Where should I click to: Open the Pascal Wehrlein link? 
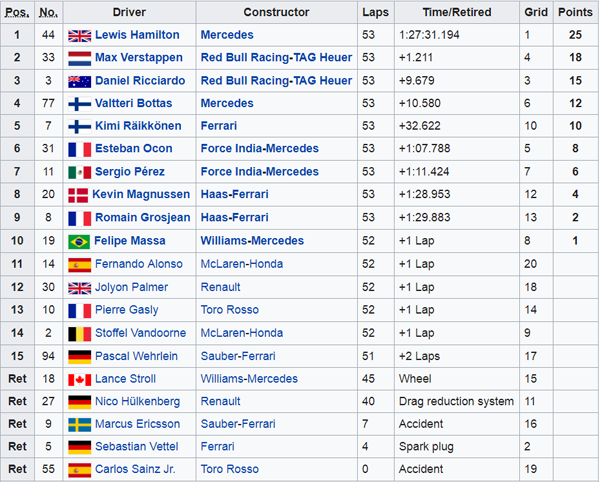136,356
